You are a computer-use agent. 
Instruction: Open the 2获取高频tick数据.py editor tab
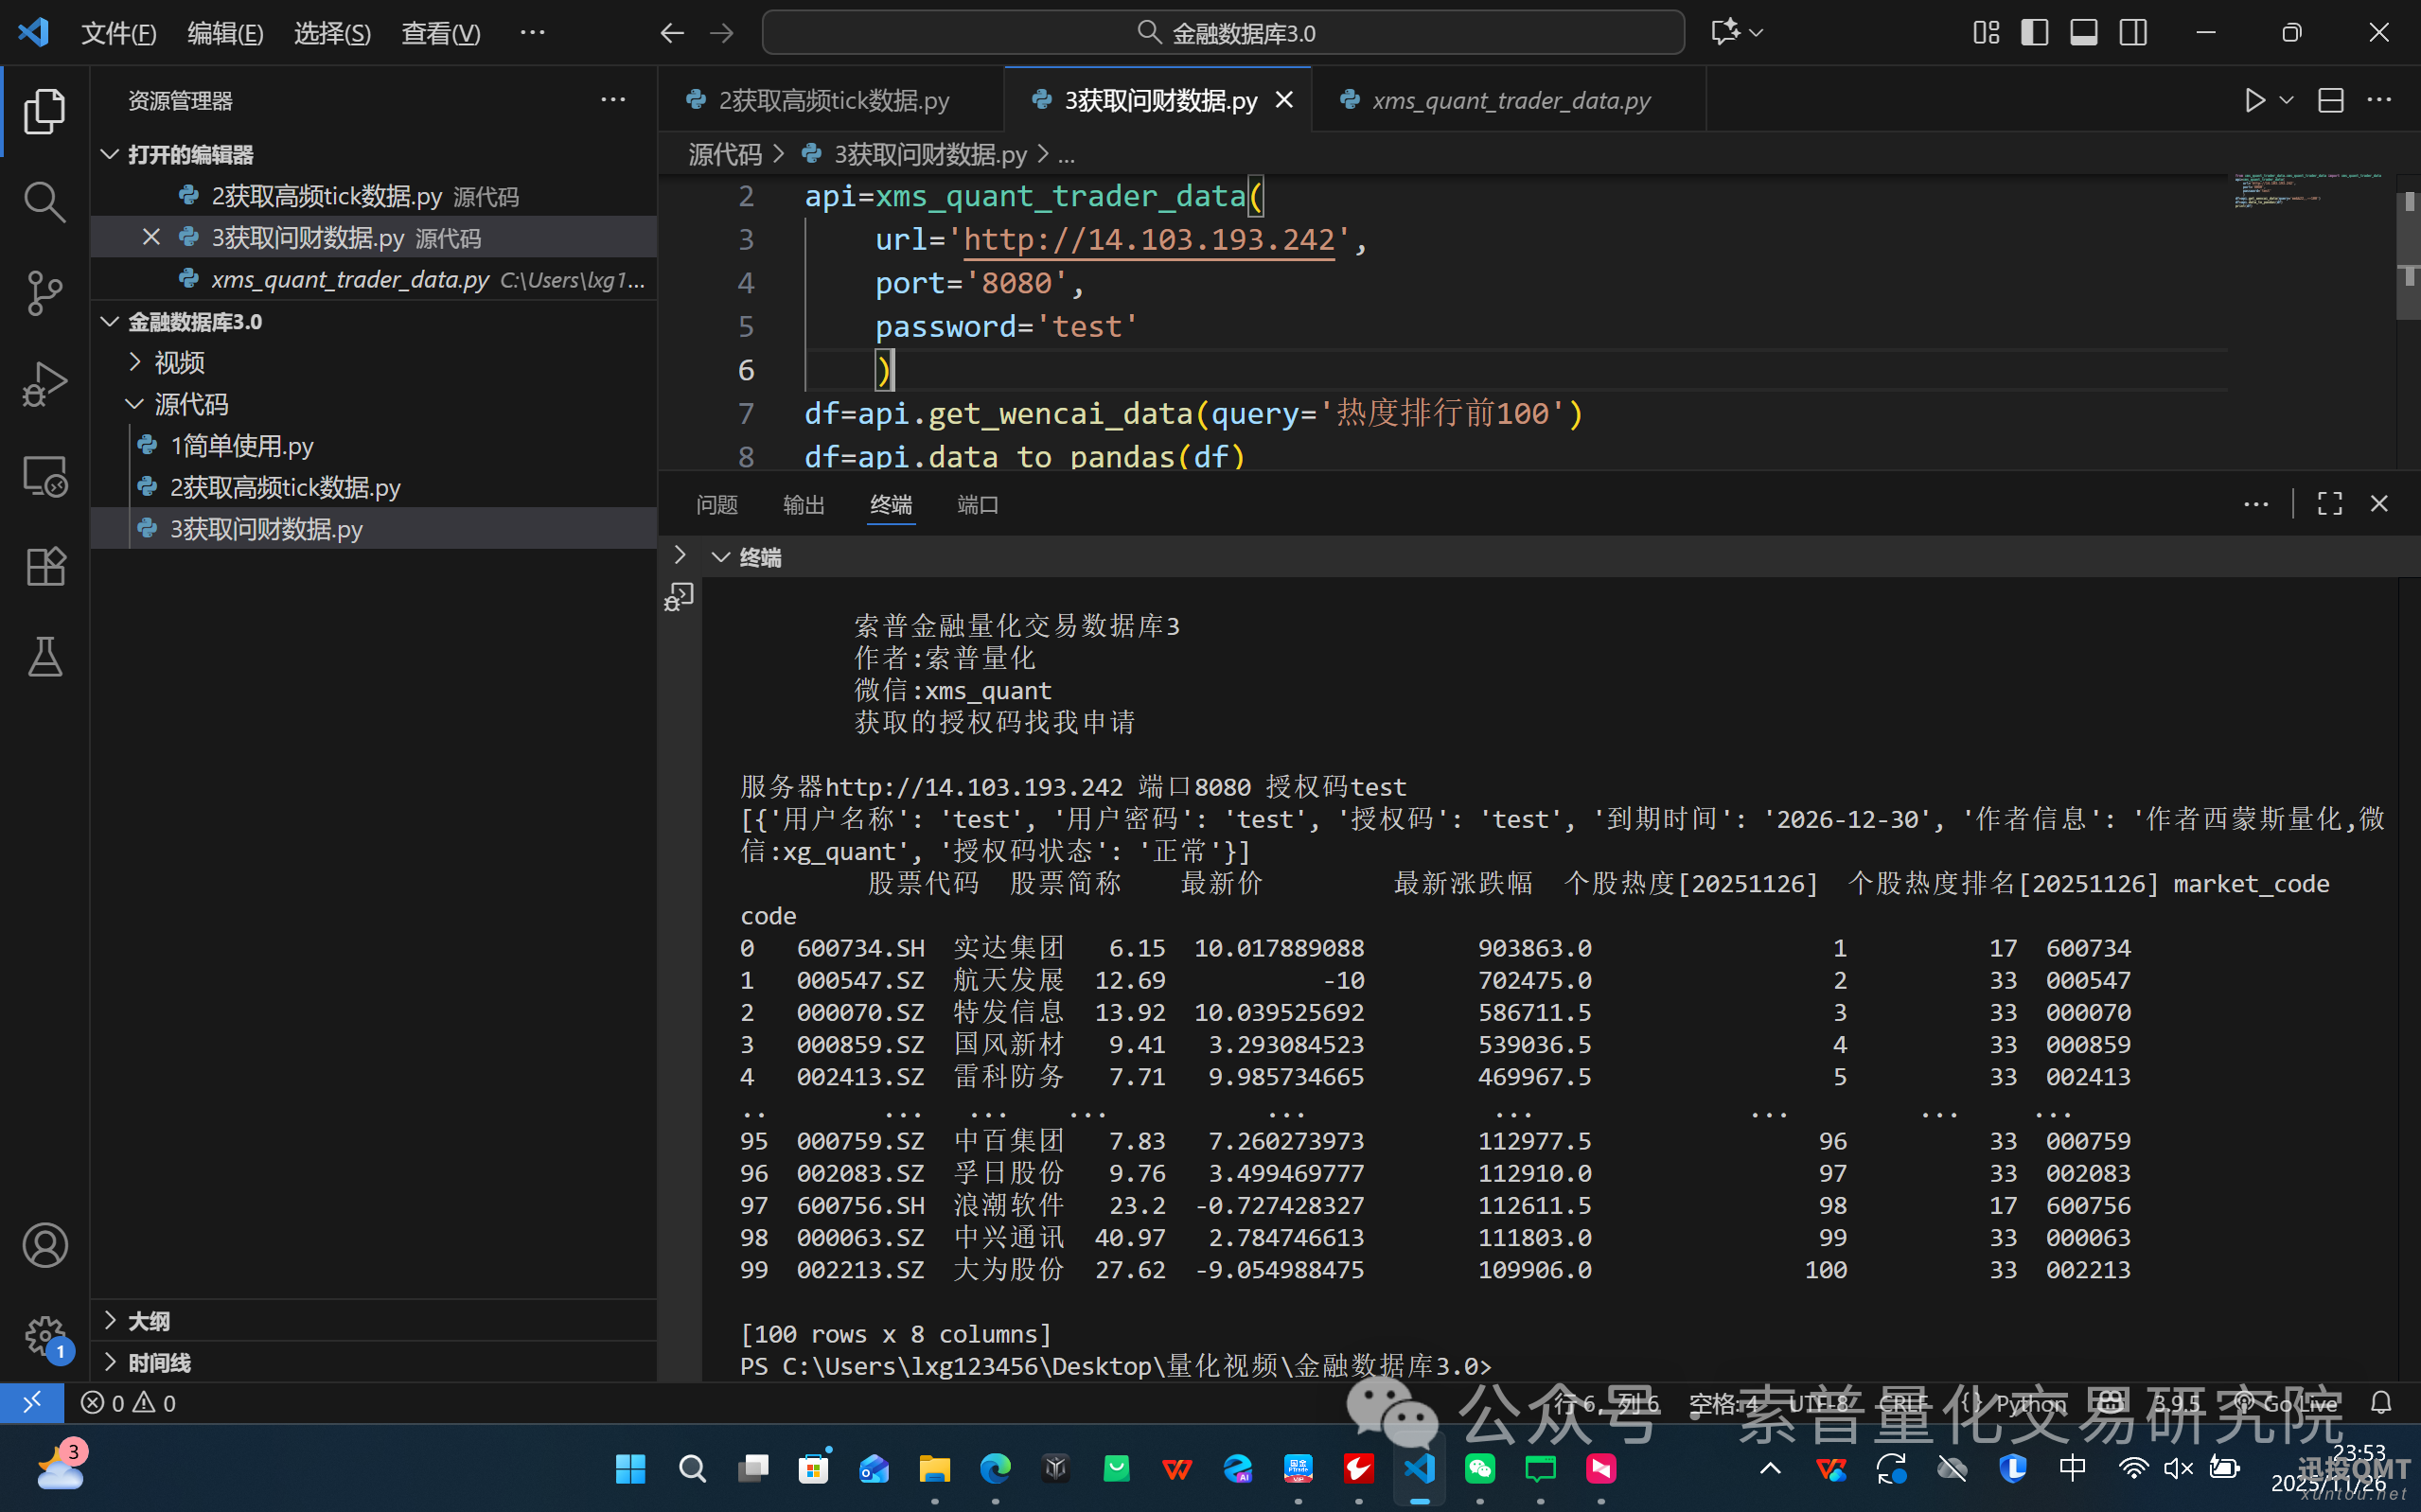click(x=832, y=100)
